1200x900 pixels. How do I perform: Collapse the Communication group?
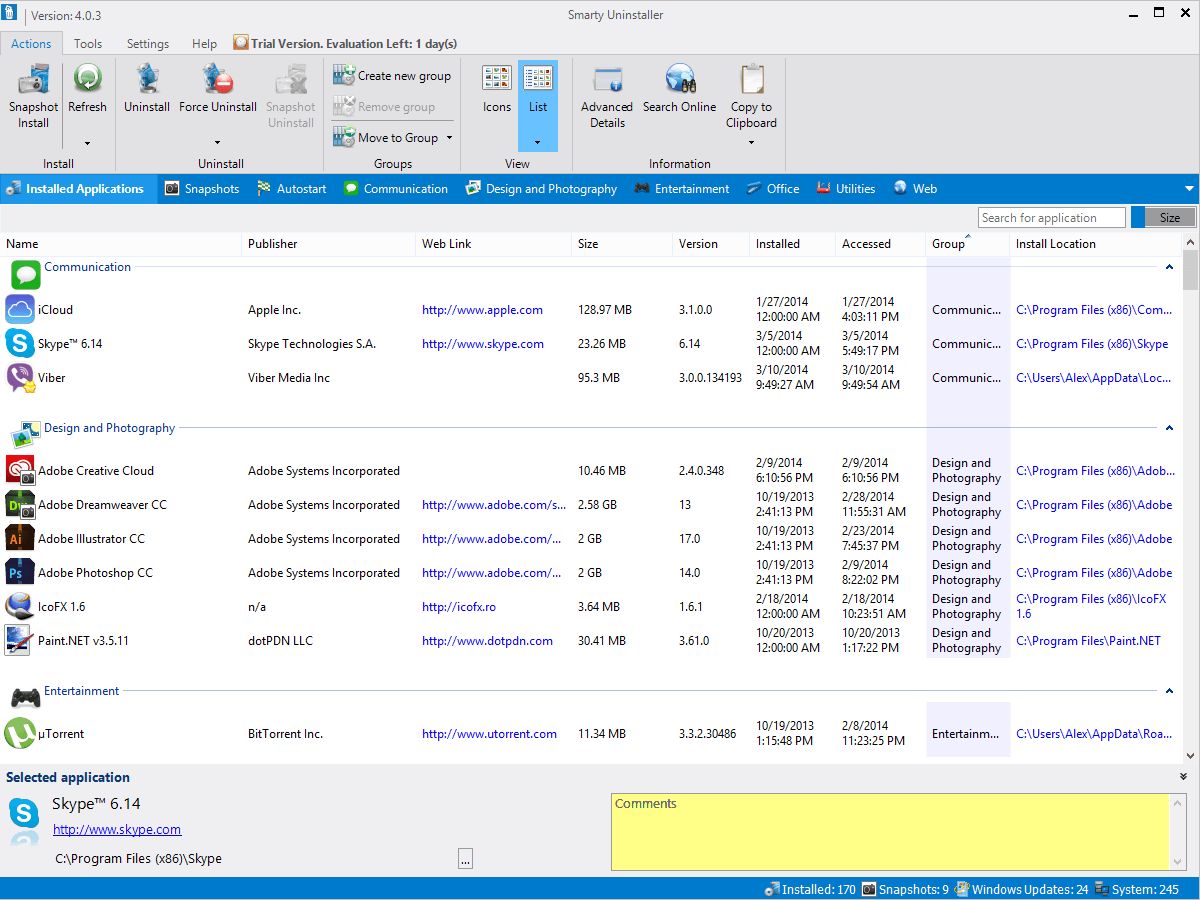pos(1168,267)
